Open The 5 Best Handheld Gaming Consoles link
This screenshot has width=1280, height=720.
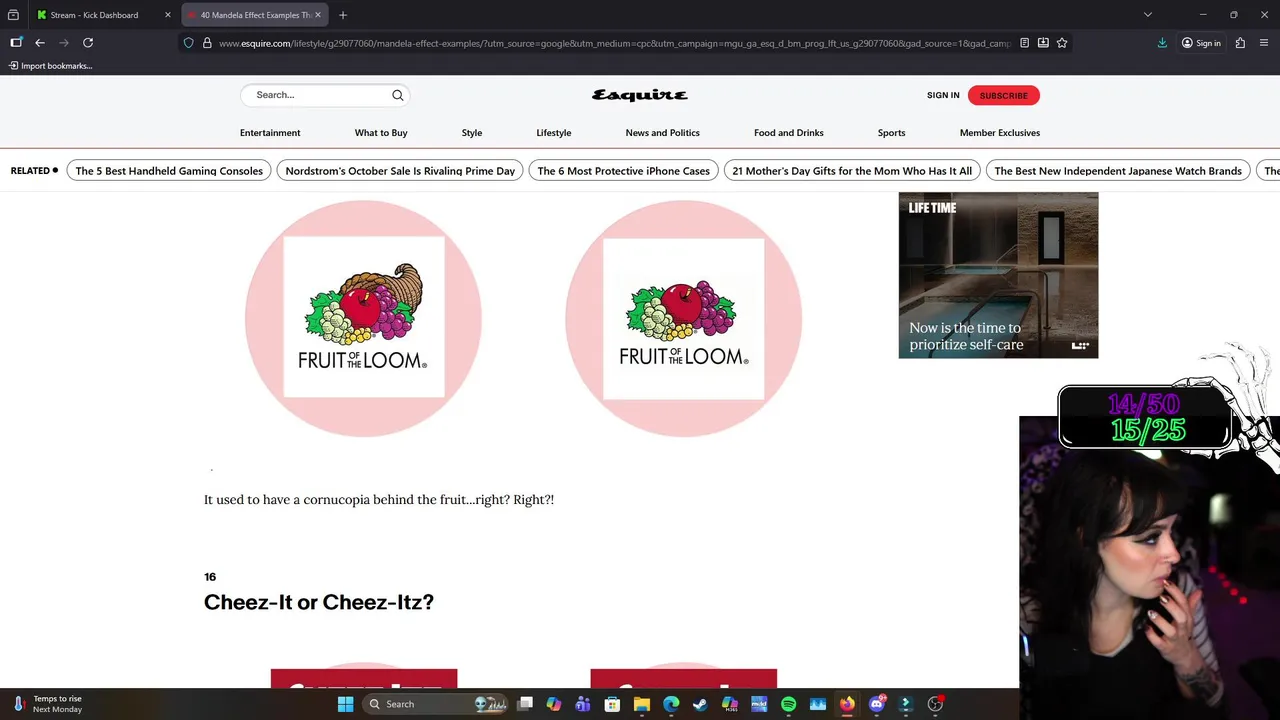[x=169, y=171]
